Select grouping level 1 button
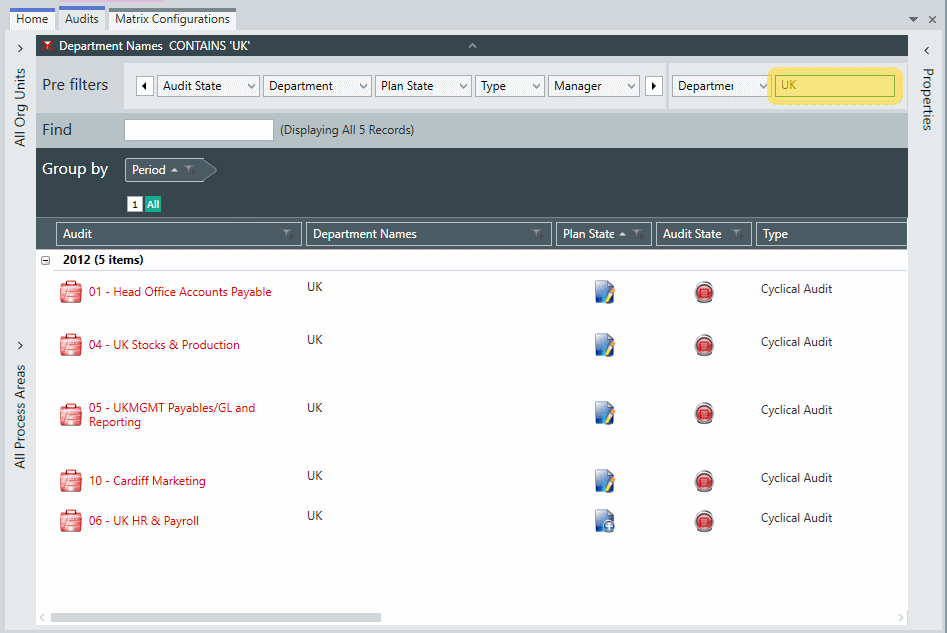This screenshot has height=633, width=947. click(x=135, y=204)
